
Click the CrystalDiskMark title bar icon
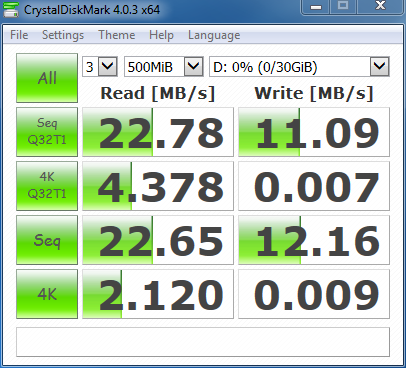click(x=11, y=9)
